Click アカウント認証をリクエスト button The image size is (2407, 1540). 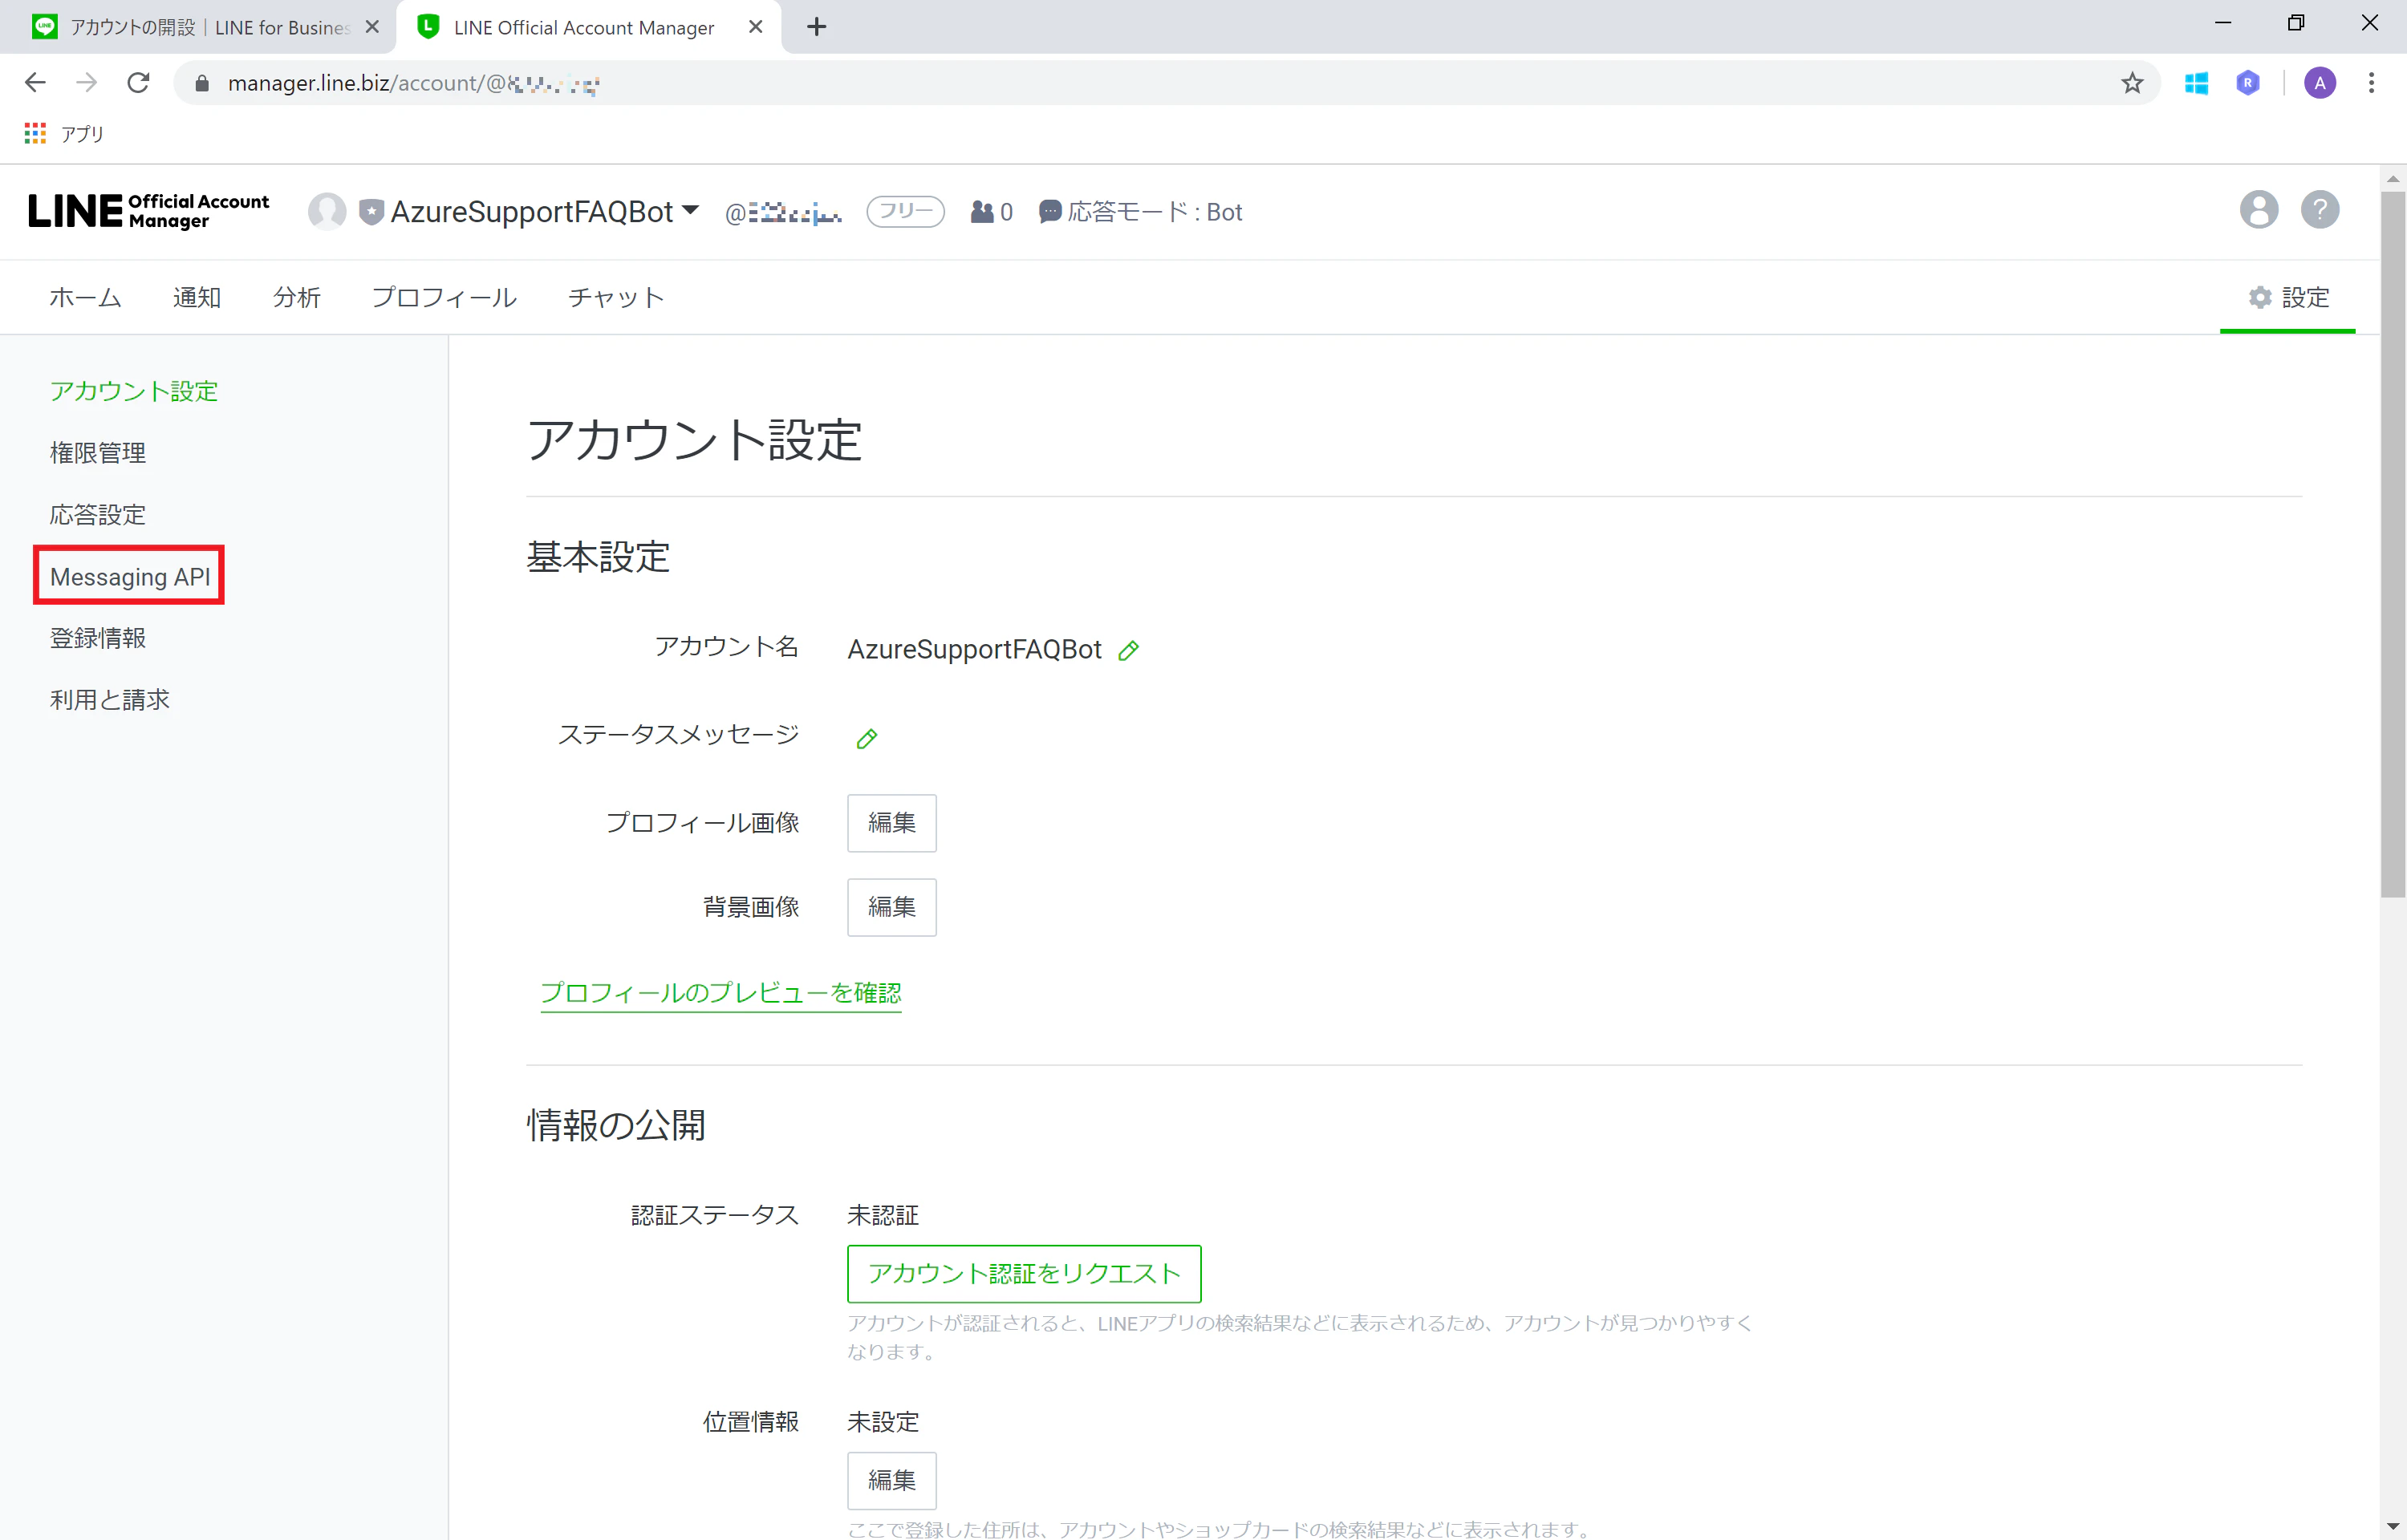[x=1024, y=1273]
